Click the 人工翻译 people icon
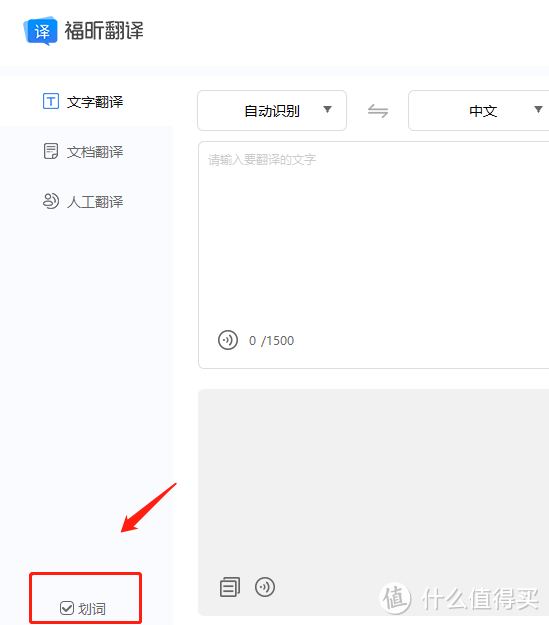The height and width of the screenshot is (625, 549). coord(51,201)
